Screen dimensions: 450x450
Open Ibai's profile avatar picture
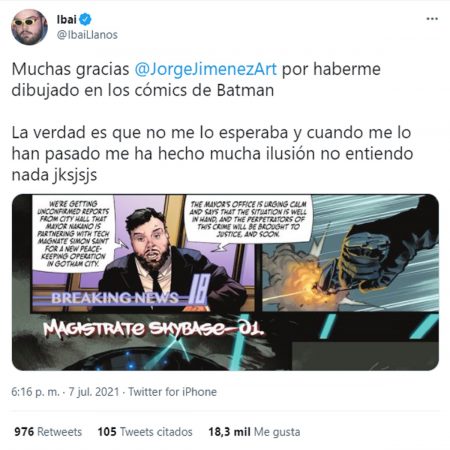tap(29, 27)
